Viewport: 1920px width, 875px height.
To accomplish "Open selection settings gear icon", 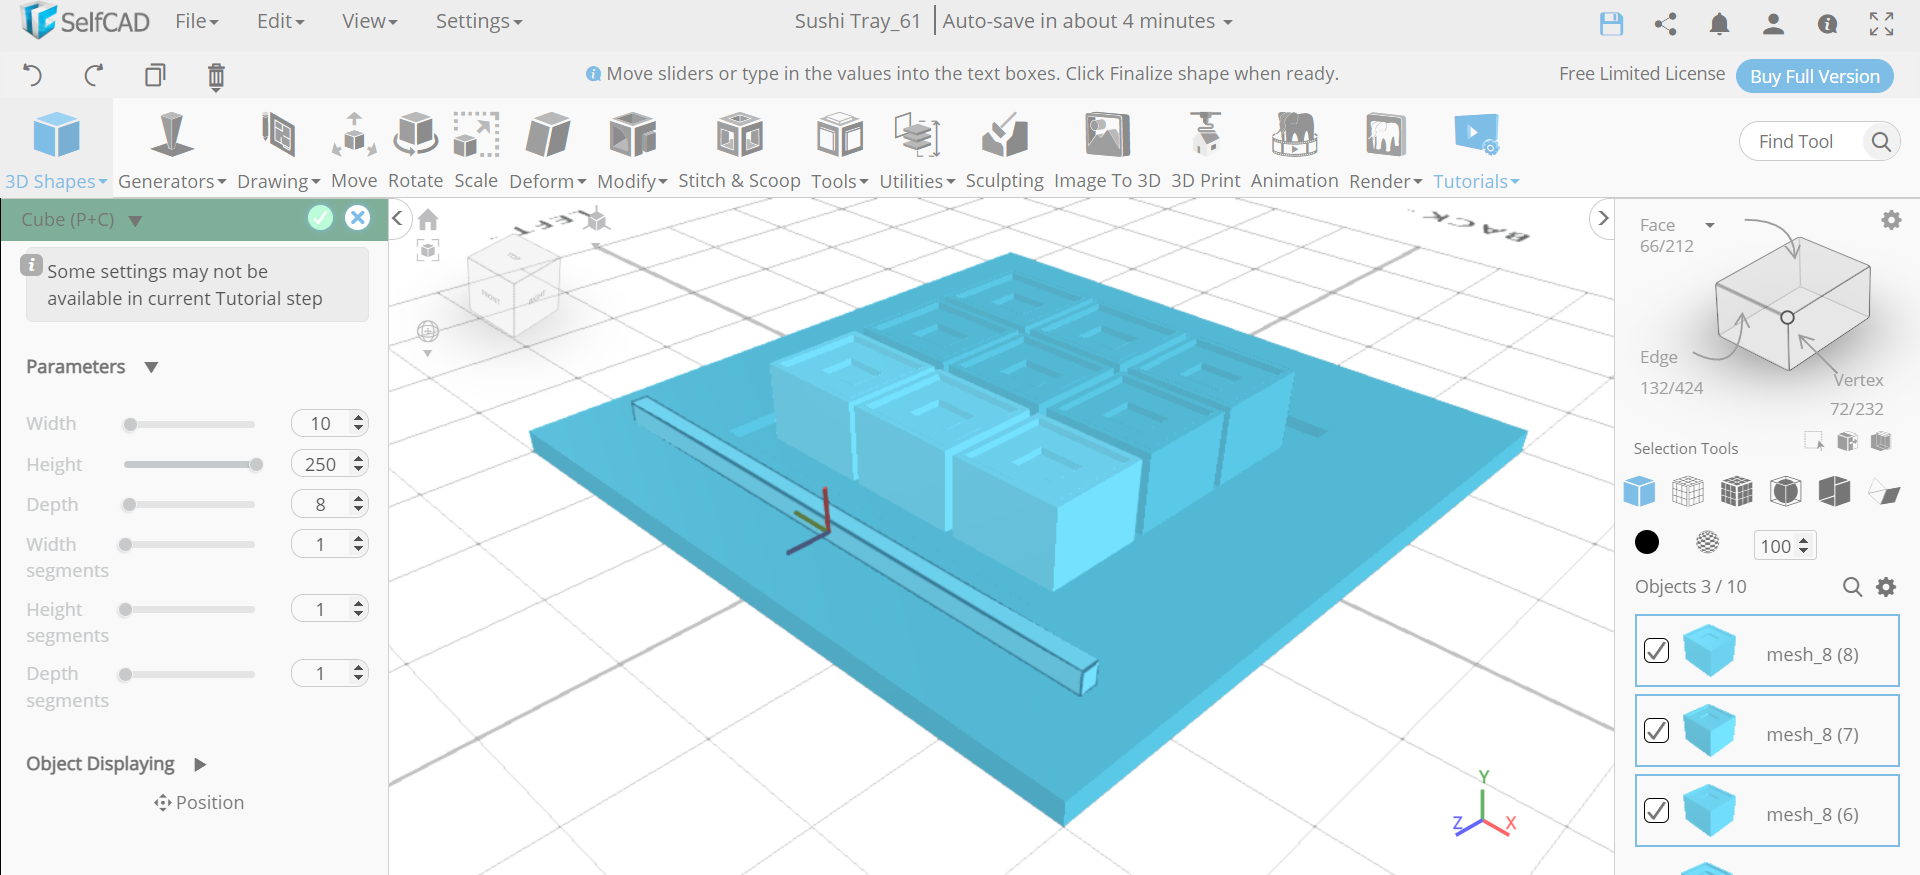I will pos(1891,220).
